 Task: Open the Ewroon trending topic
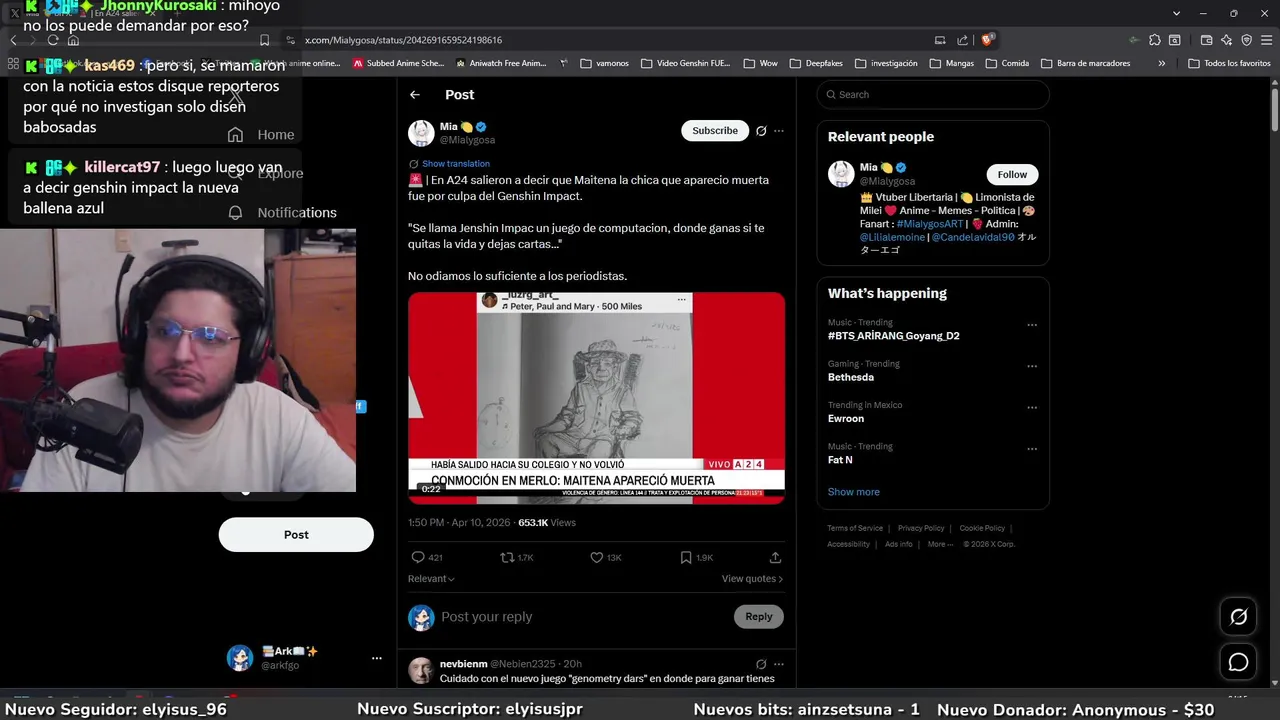pyautogui.click(x=846, y=419)
